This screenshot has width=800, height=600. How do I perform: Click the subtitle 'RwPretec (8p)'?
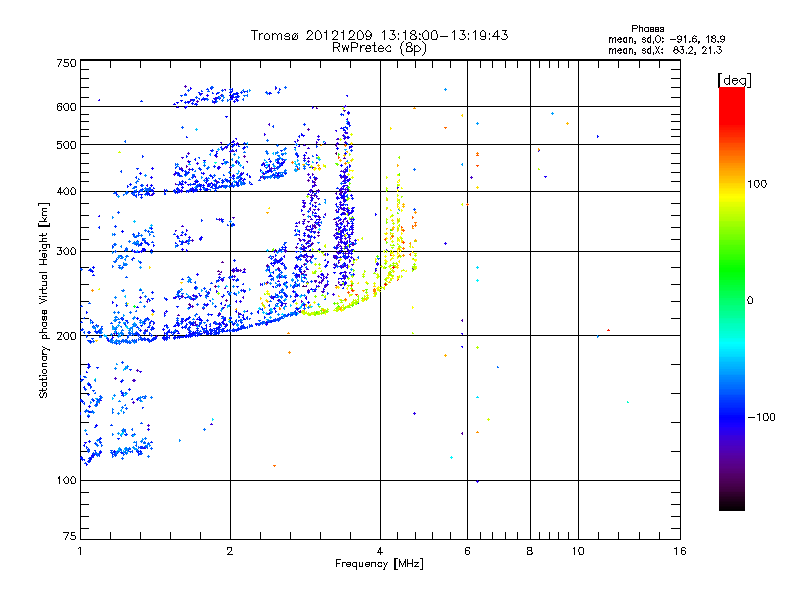[x=379, y=48]
